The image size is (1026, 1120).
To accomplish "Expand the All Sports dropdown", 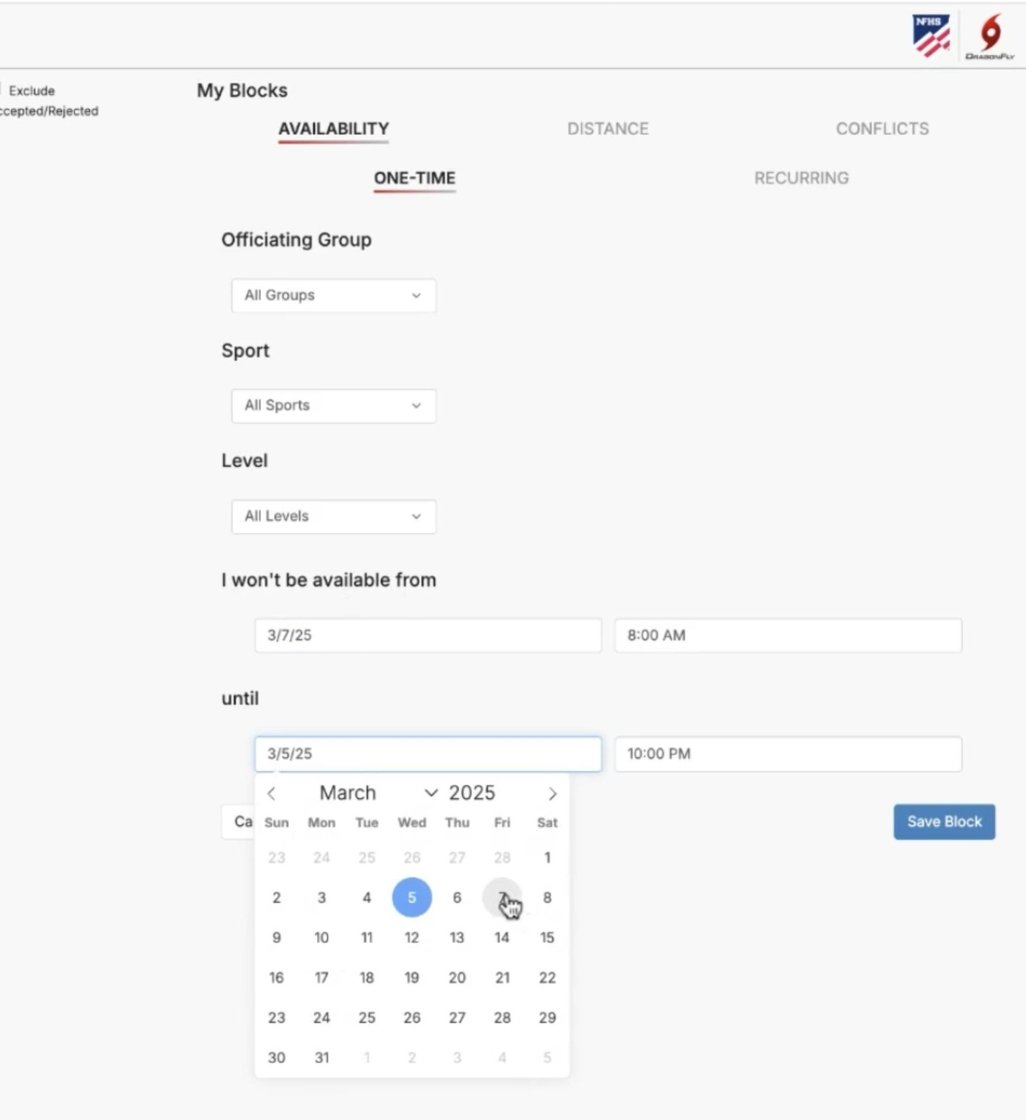I will point(333,406).
